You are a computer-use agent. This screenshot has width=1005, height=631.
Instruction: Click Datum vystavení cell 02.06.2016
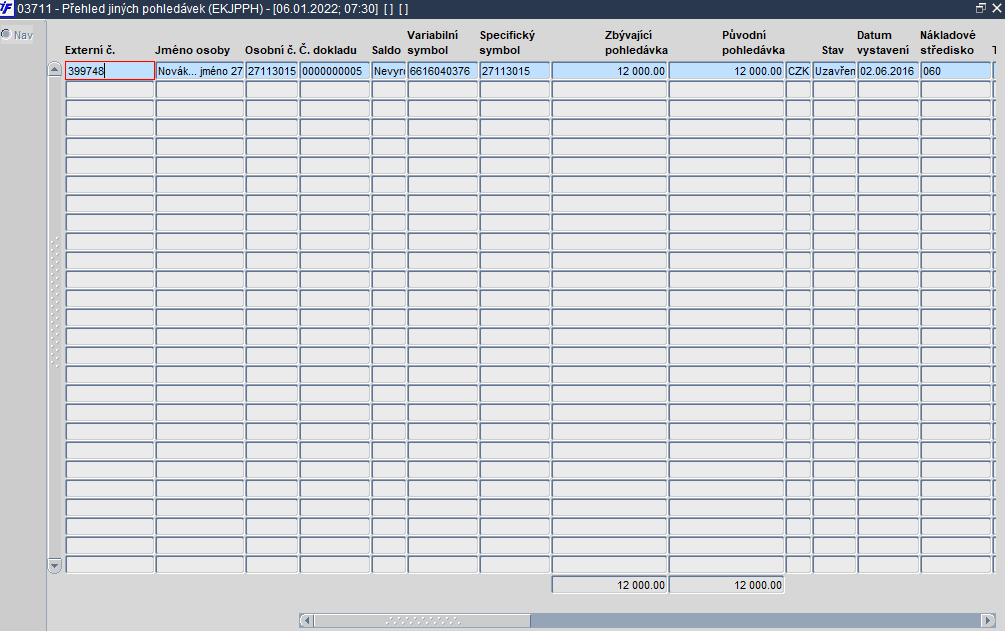pos(888,71)
